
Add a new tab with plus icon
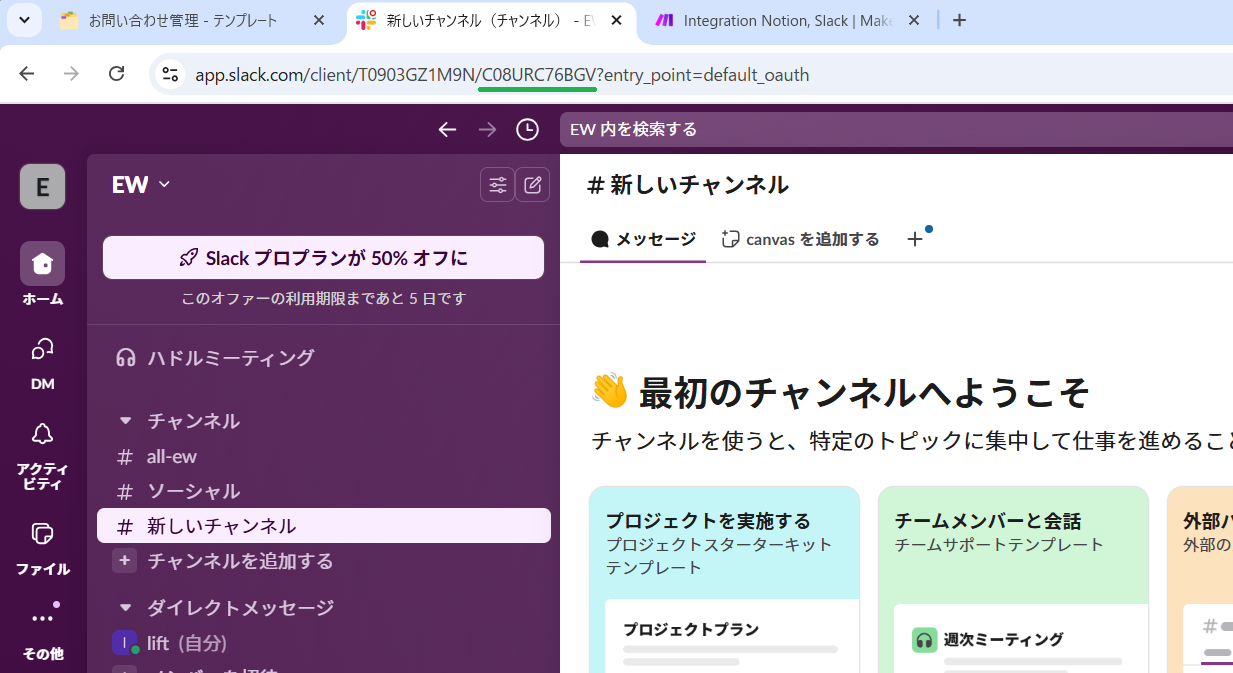915,239
